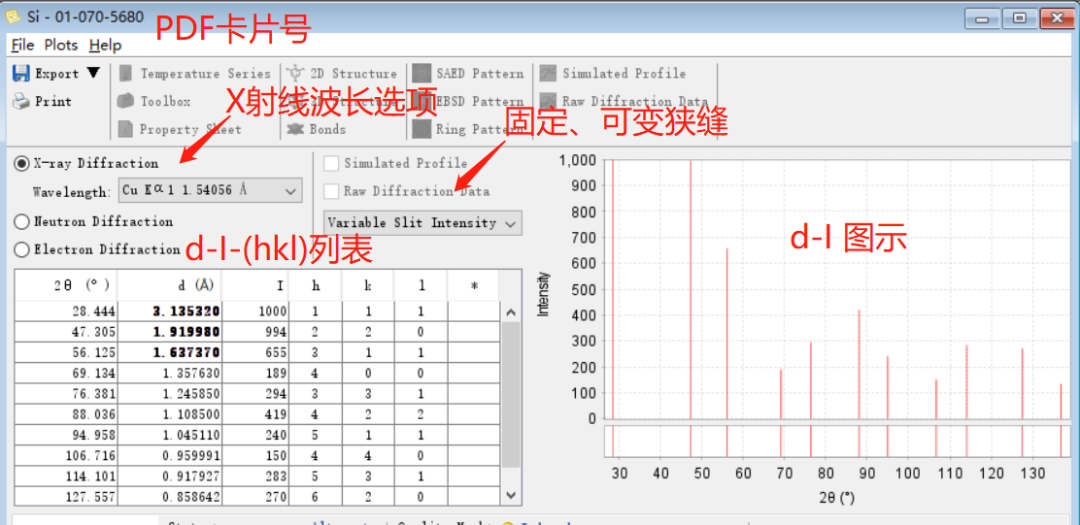Click the table vertical scrollbar thumb
The image size is (1080, 525).
click(x=510, y=395)
